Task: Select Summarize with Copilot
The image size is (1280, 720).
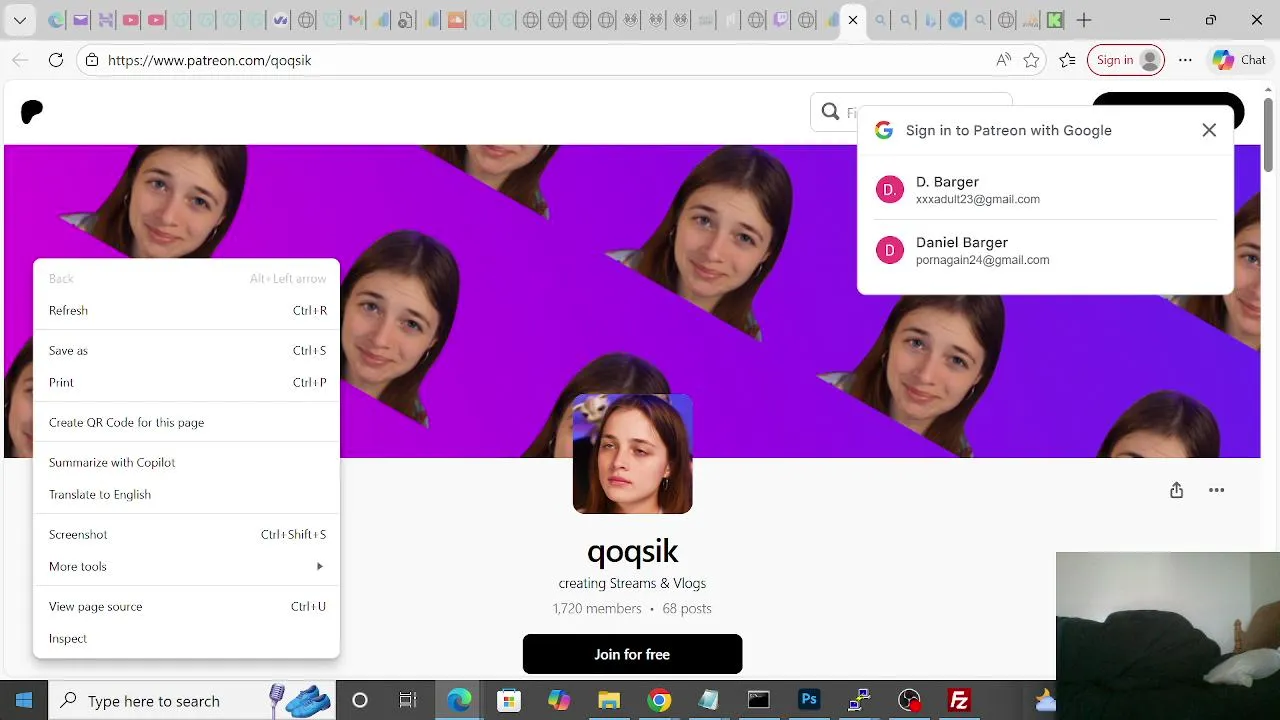Action: [186, 462]
